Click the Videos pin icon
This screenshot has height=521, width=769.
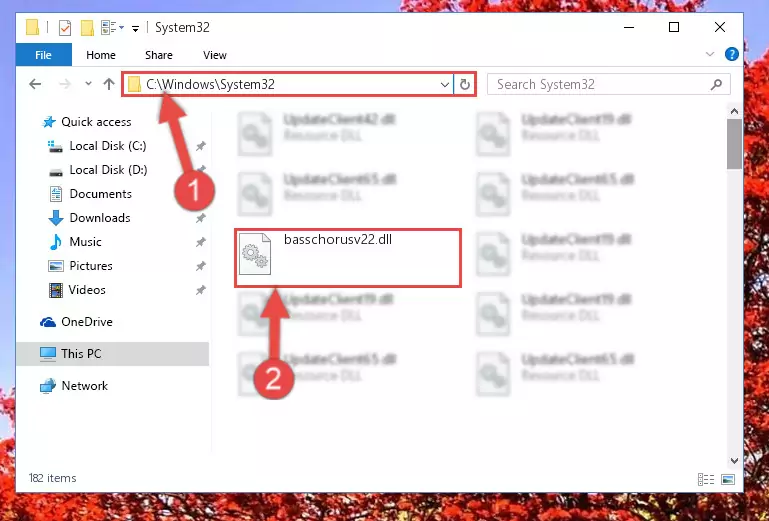[x=201, y=290]
